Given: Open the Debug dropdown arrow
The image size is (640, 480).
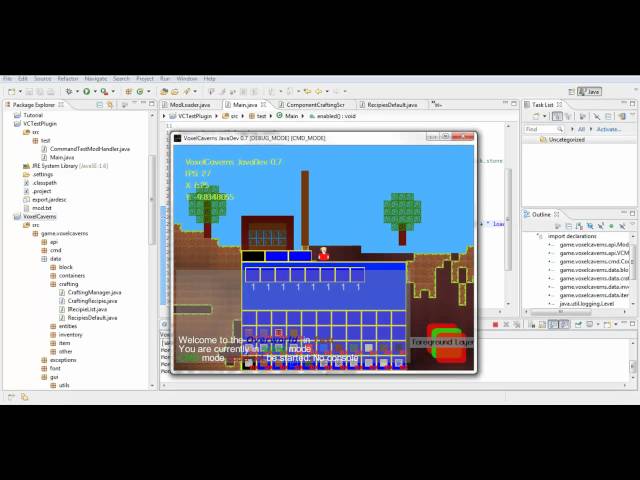Looking at the screenshot, I should coord(77,92).
